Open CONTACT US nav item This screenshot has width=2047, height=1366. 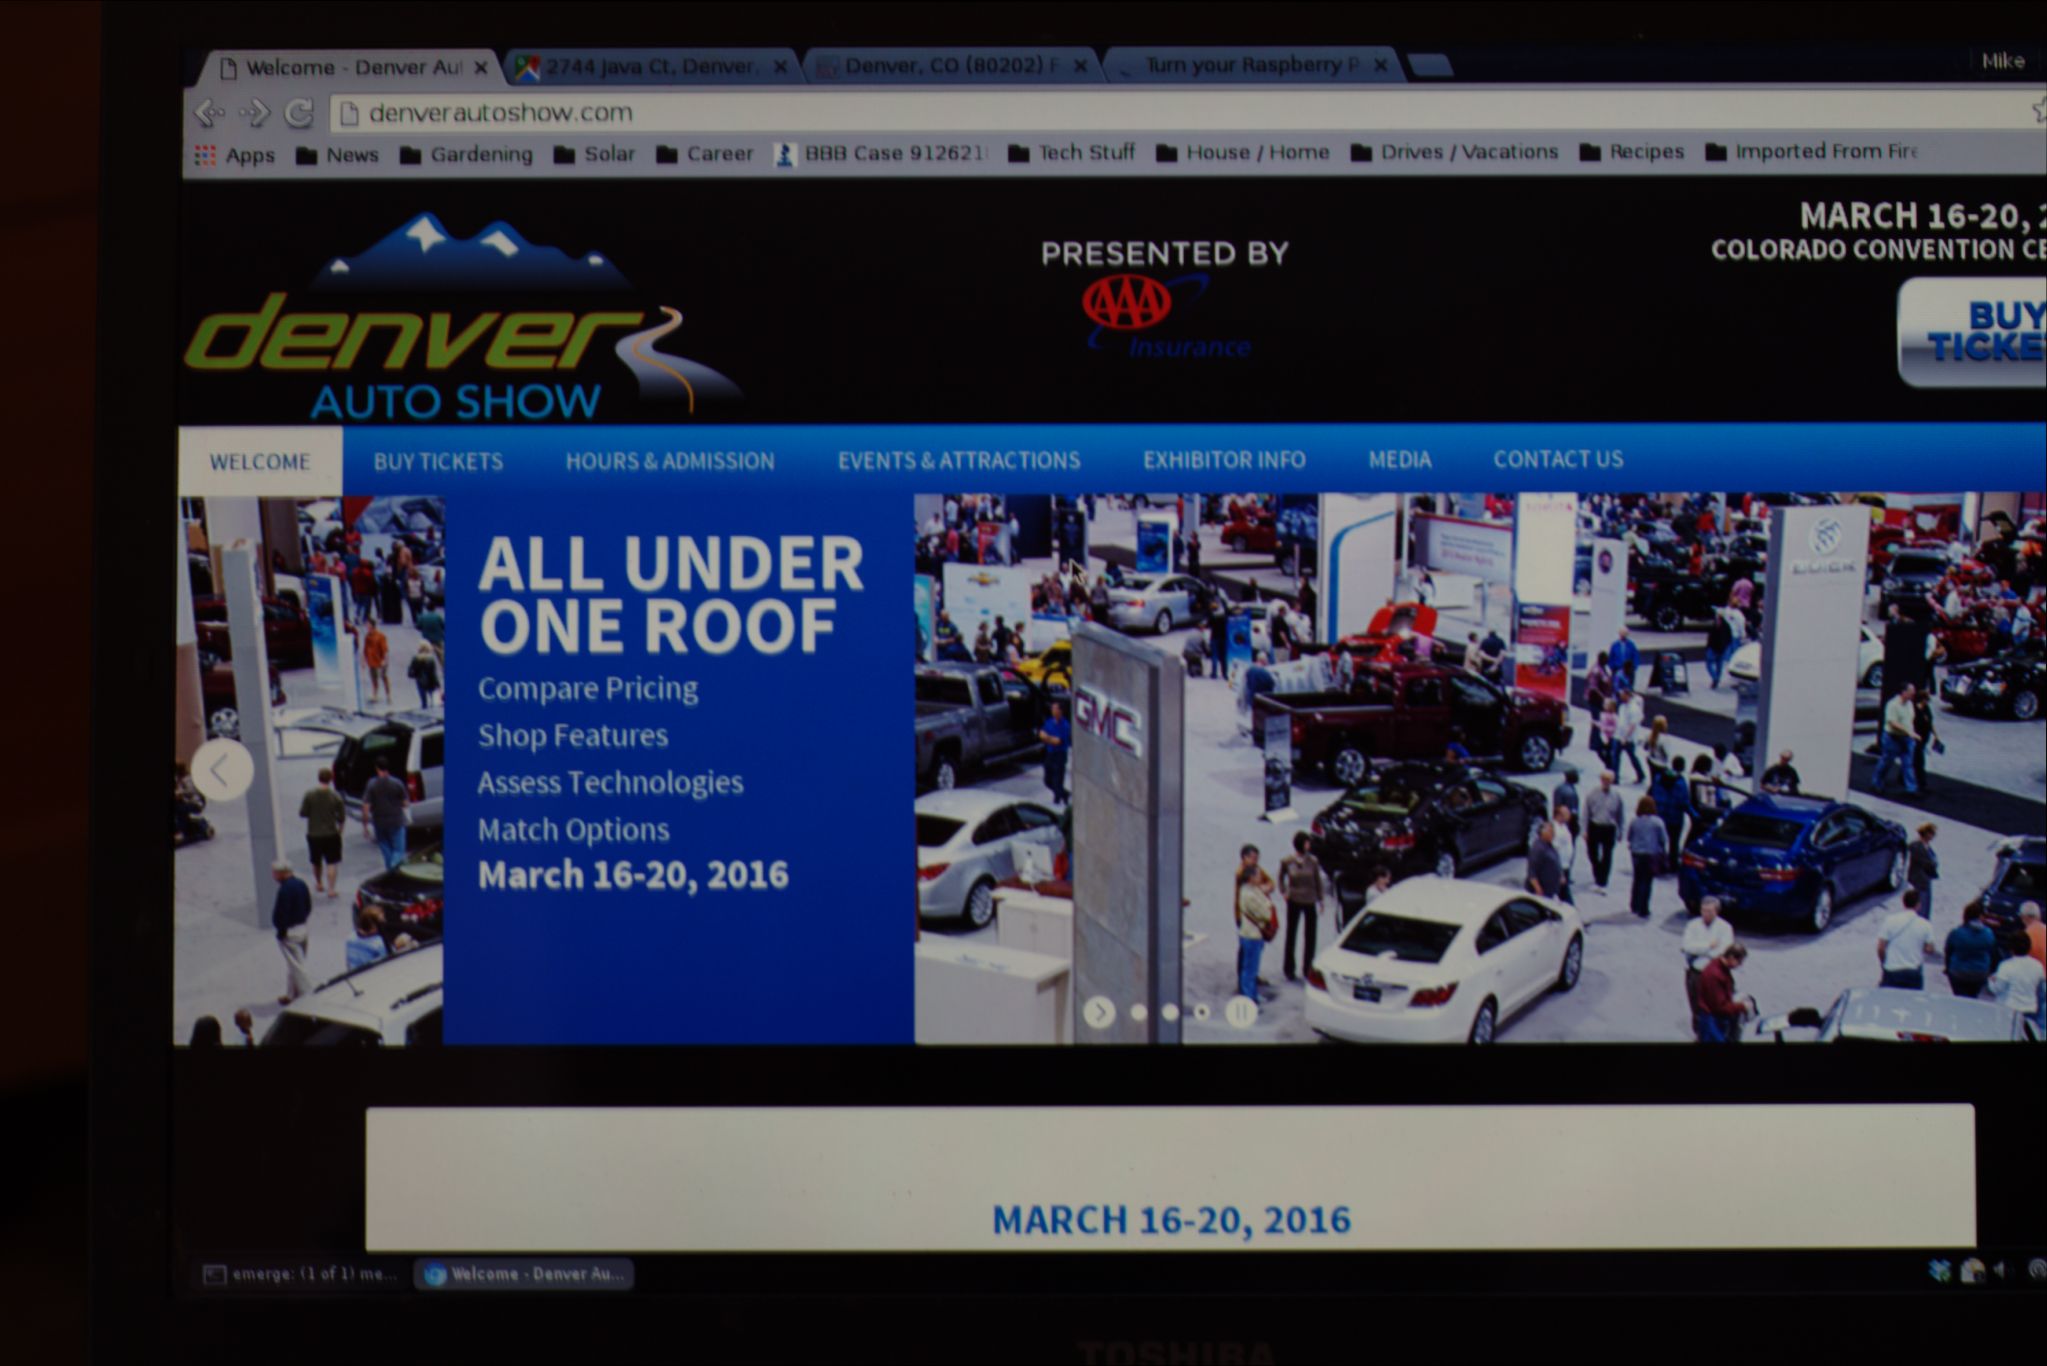pos(1558,458)
